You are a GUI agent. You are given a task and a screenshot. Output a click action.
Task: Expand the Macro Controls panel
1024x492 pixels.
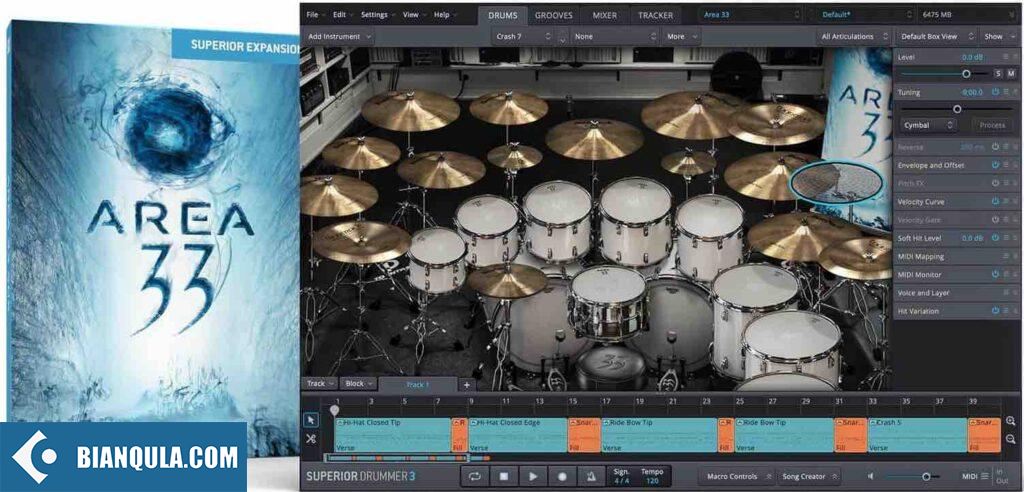[x=735, y=476]
